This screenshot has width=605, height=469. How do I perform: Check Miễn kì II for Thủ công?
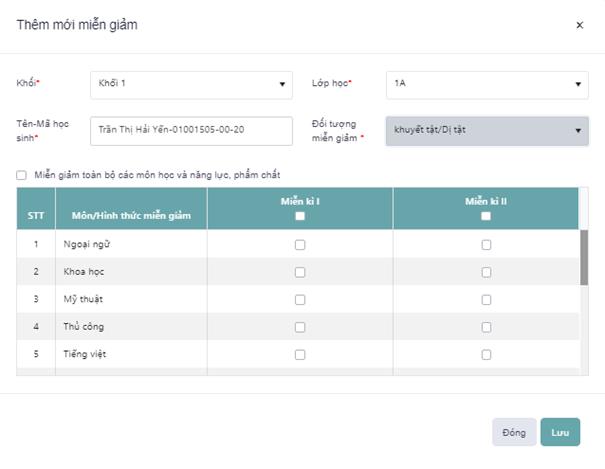pyautogui.click(x=486, y=327)
